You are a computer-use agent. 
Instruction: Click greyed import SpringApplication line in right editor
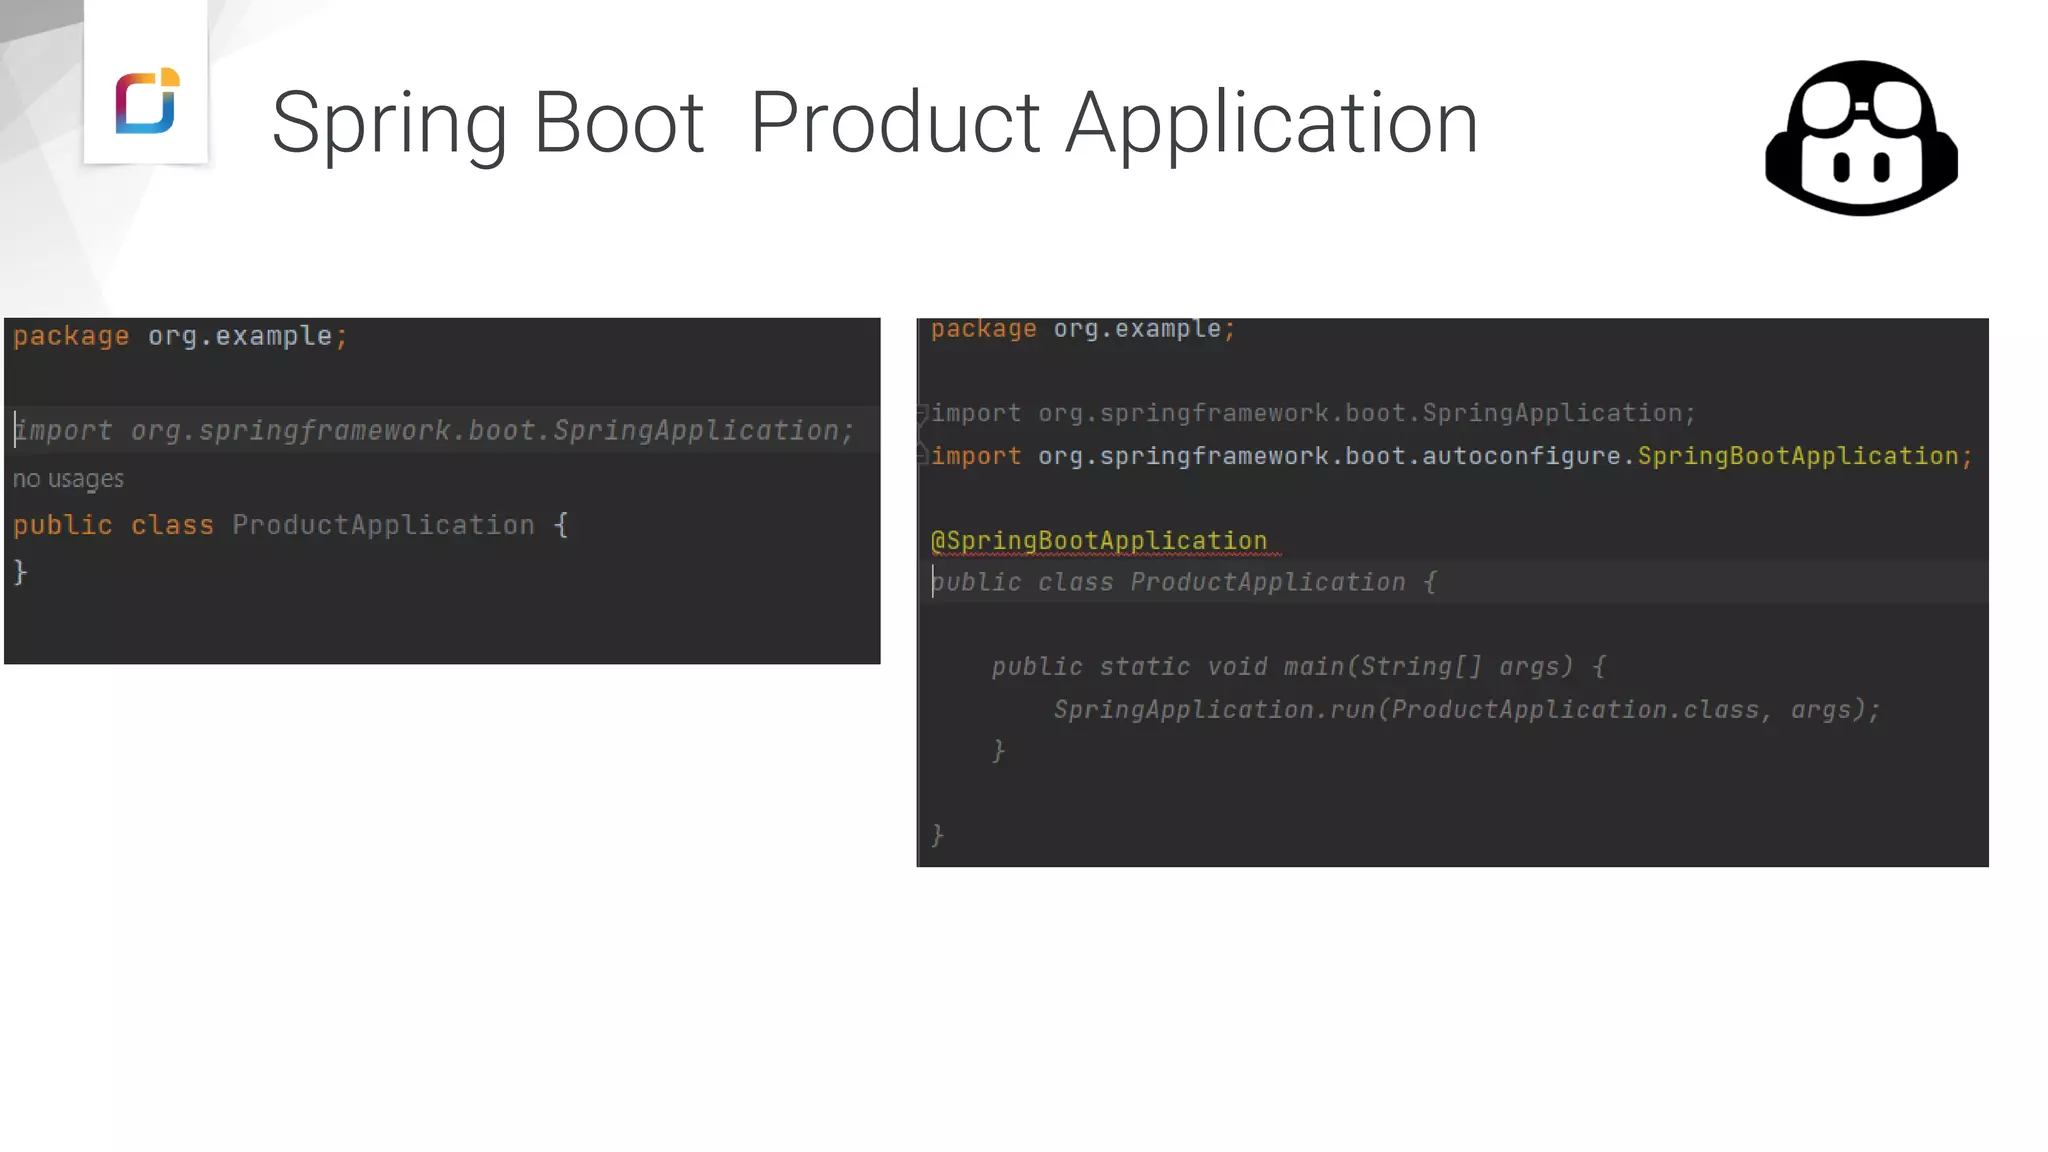[x=1313, y=413]
